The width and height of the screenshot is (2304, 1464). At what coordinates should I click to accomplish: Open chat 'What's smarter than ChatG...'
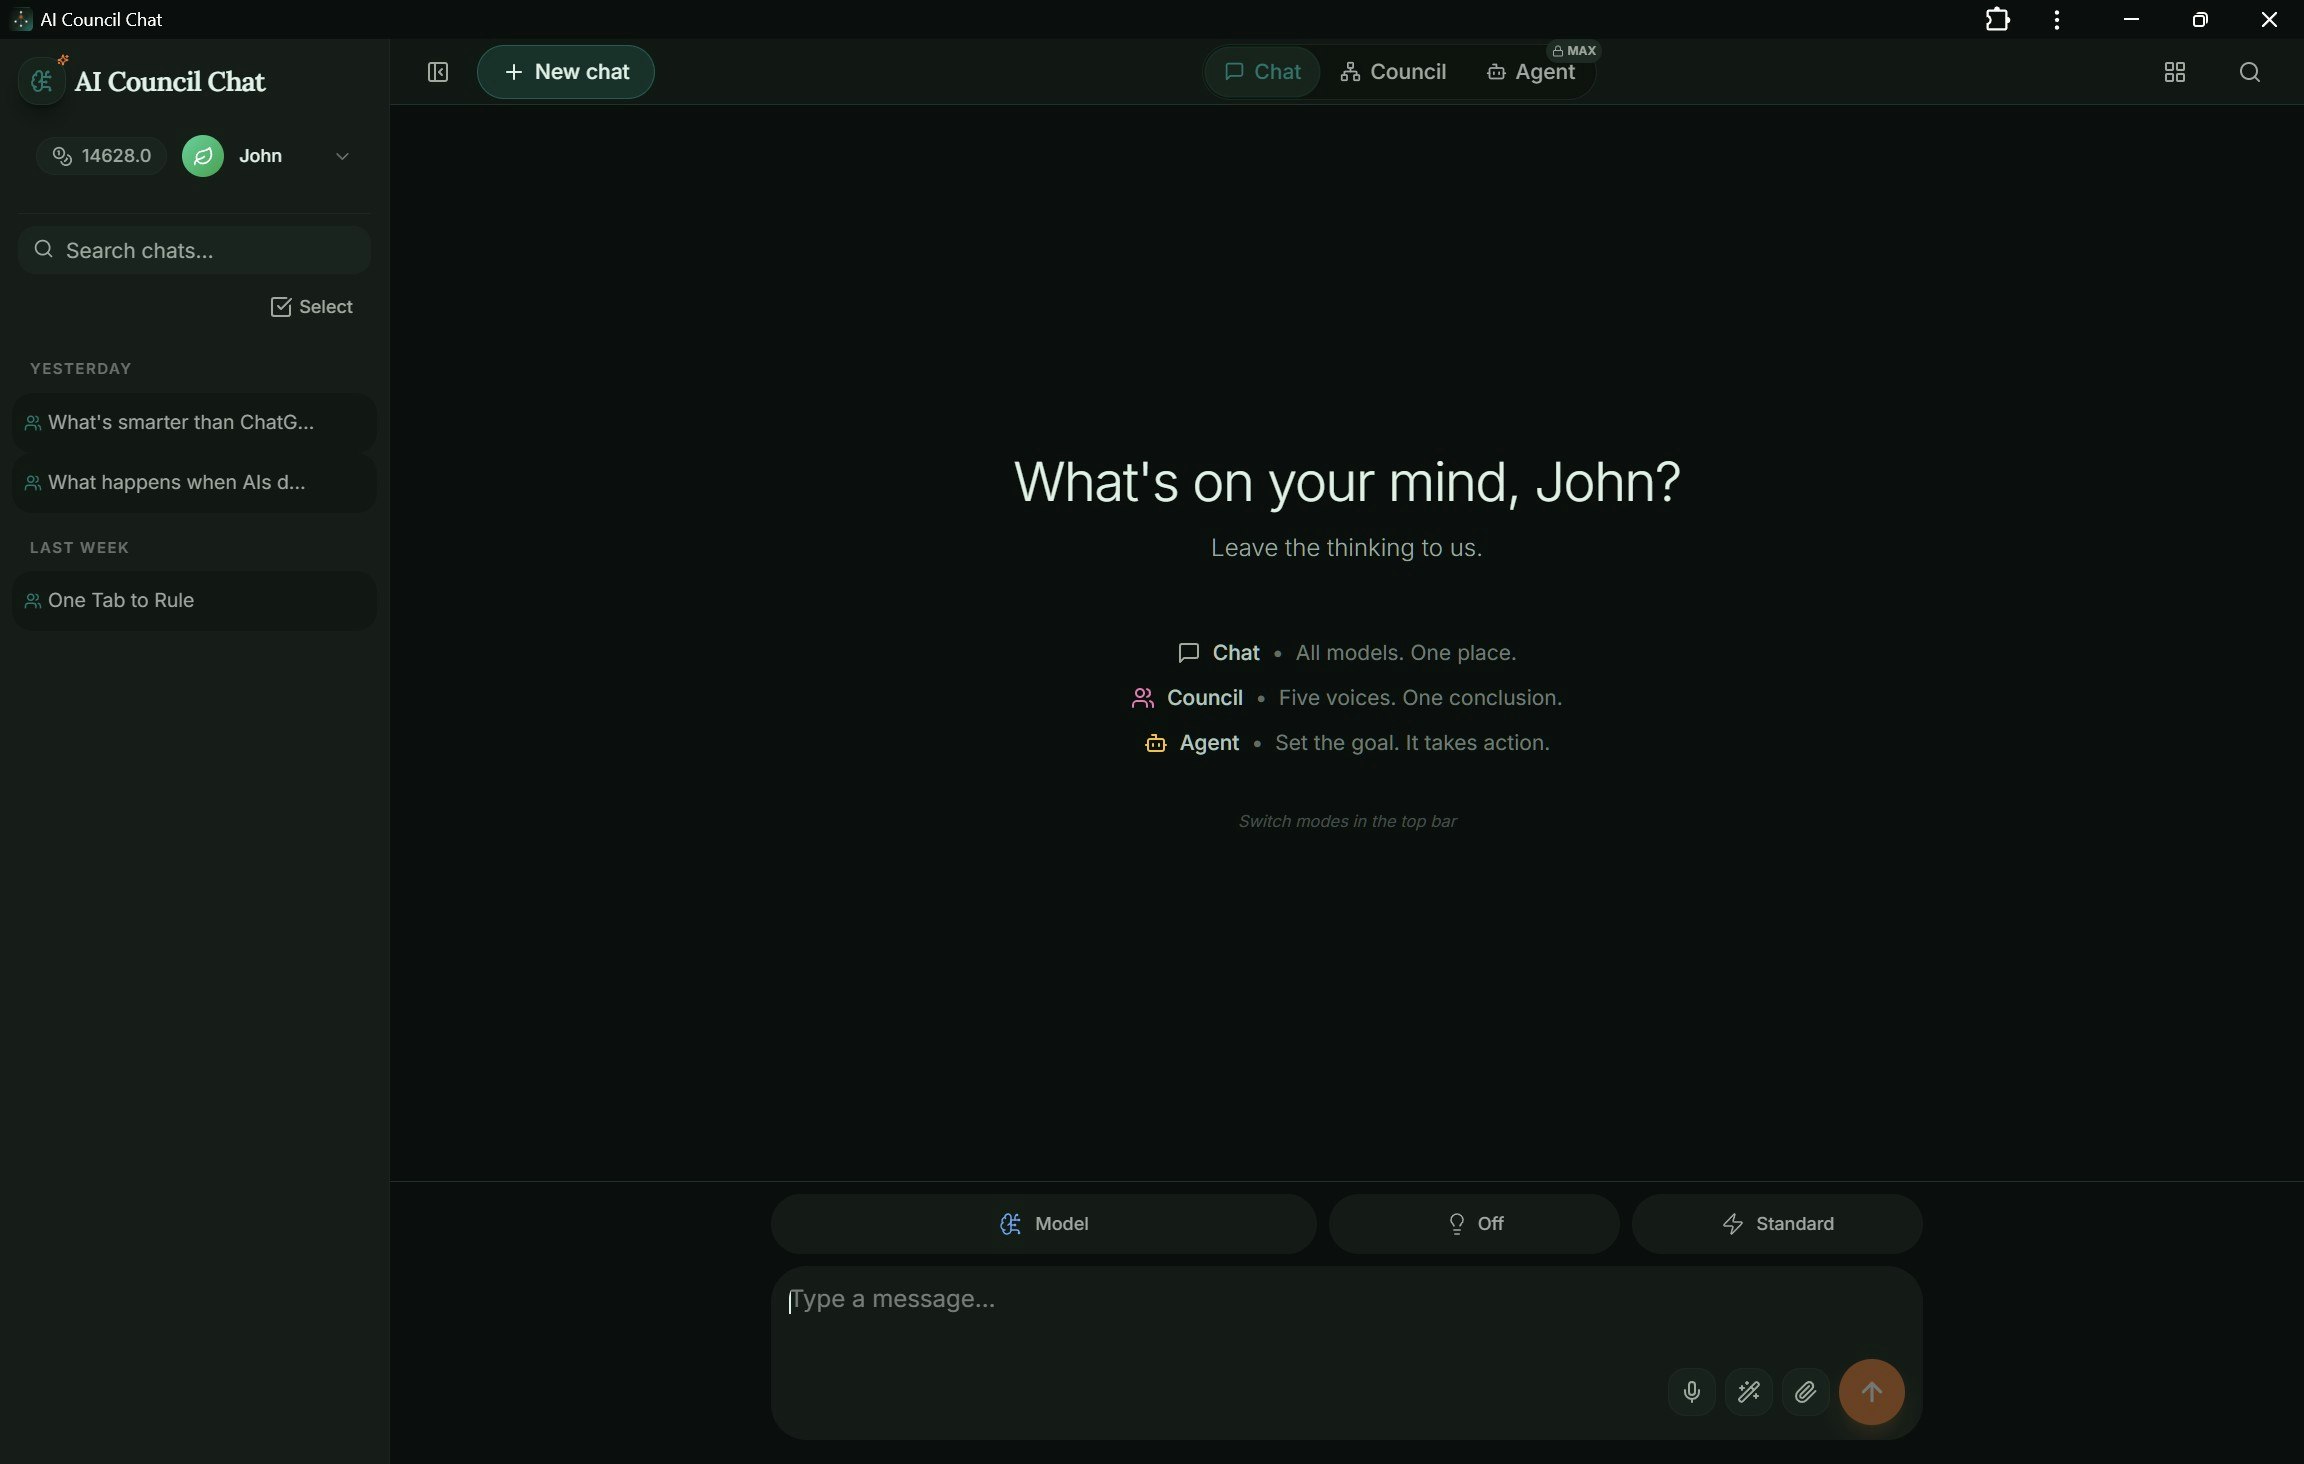click(x=195, y=422)
